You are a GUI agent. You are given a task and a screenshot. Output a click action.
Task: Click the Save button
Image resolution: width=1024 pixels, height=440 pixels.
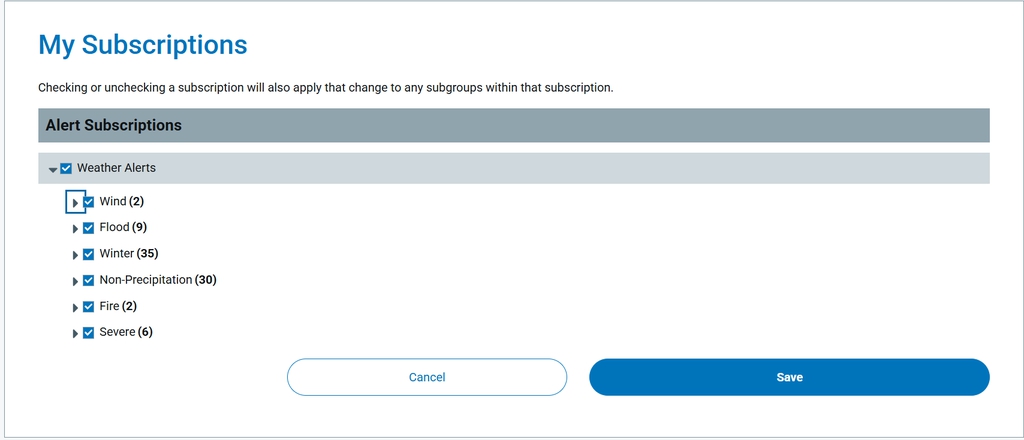tap(789, 377)
